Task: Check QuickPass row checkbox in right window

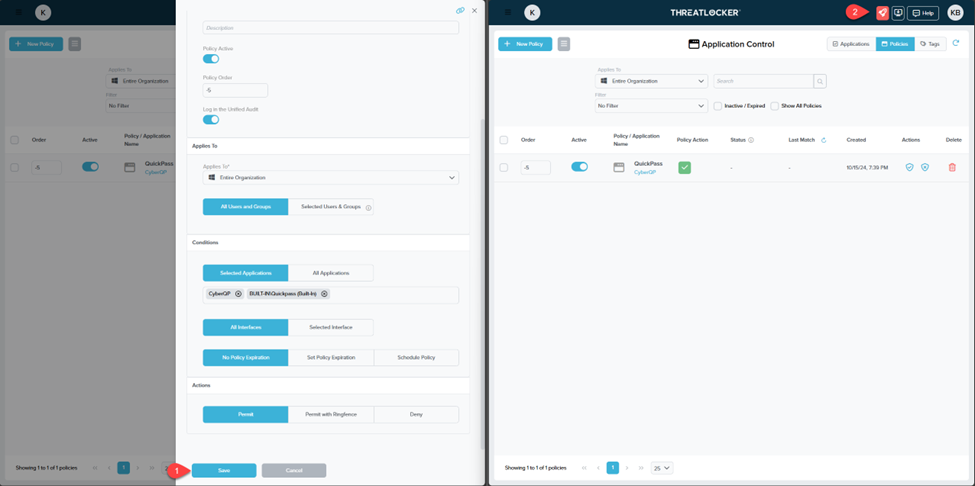Action: point(504,167)
